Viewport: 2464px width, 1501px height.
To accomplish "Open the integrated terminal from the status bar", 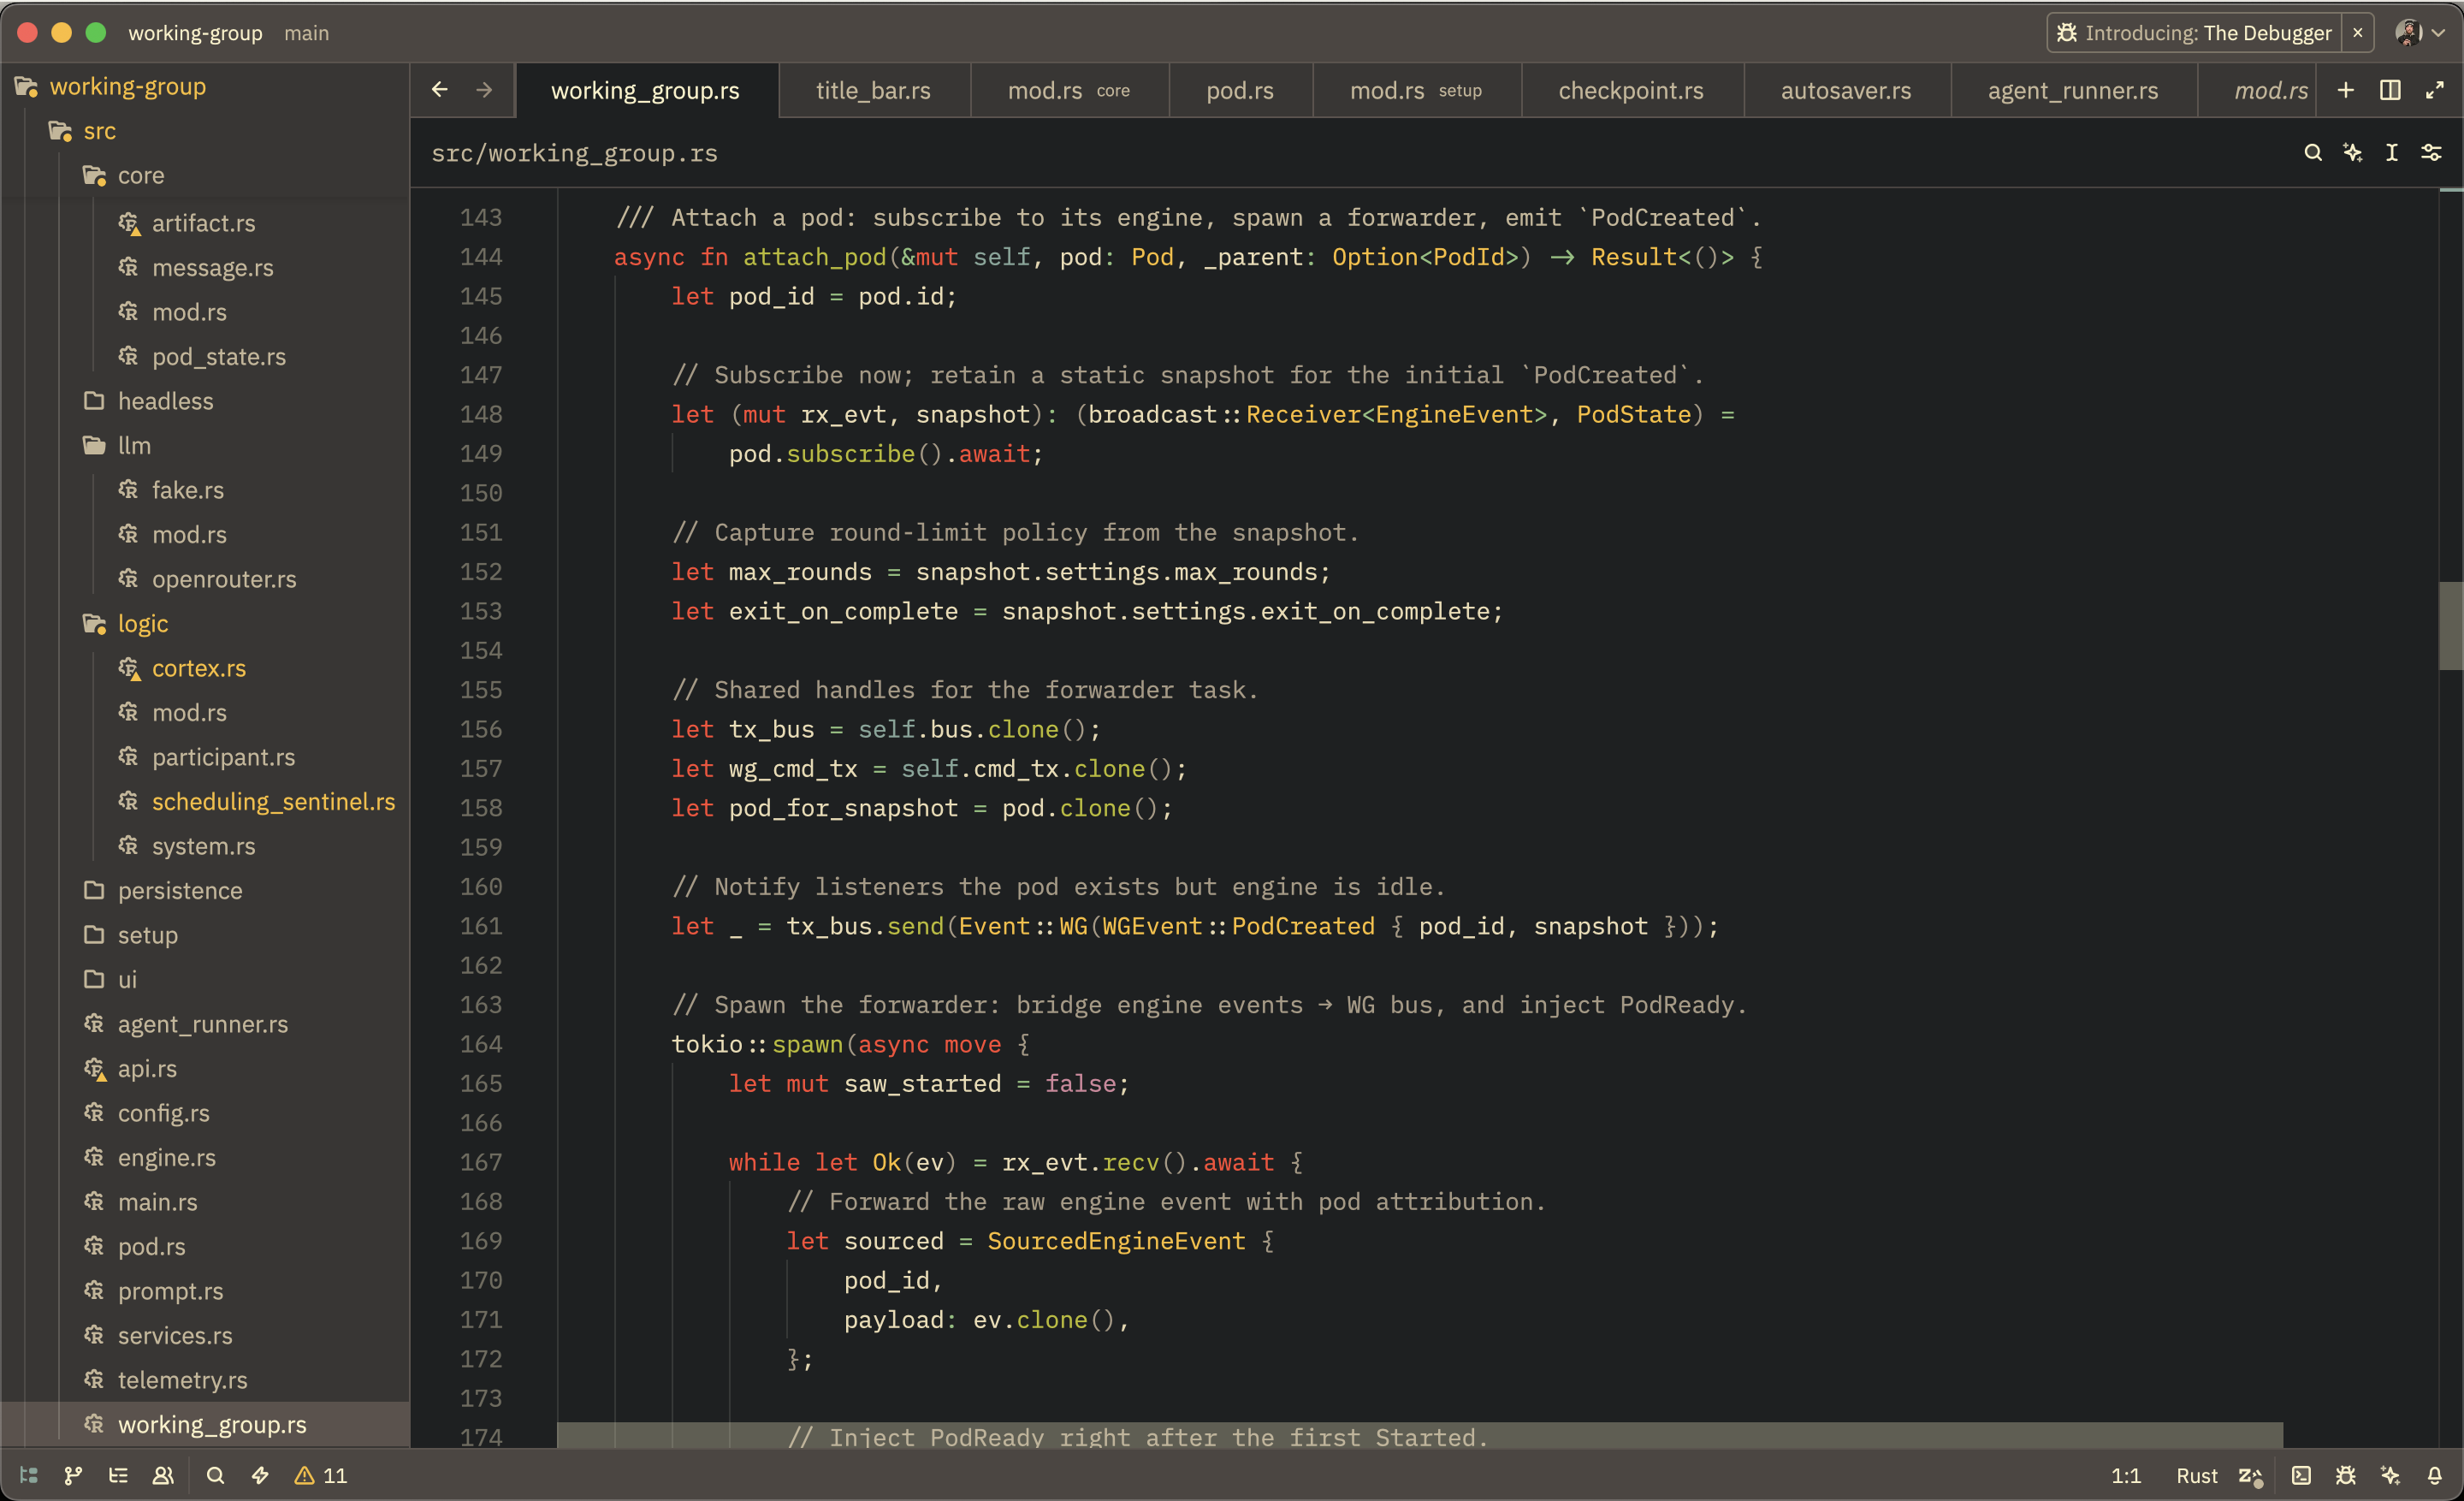I will (x=2301, y=1475).
